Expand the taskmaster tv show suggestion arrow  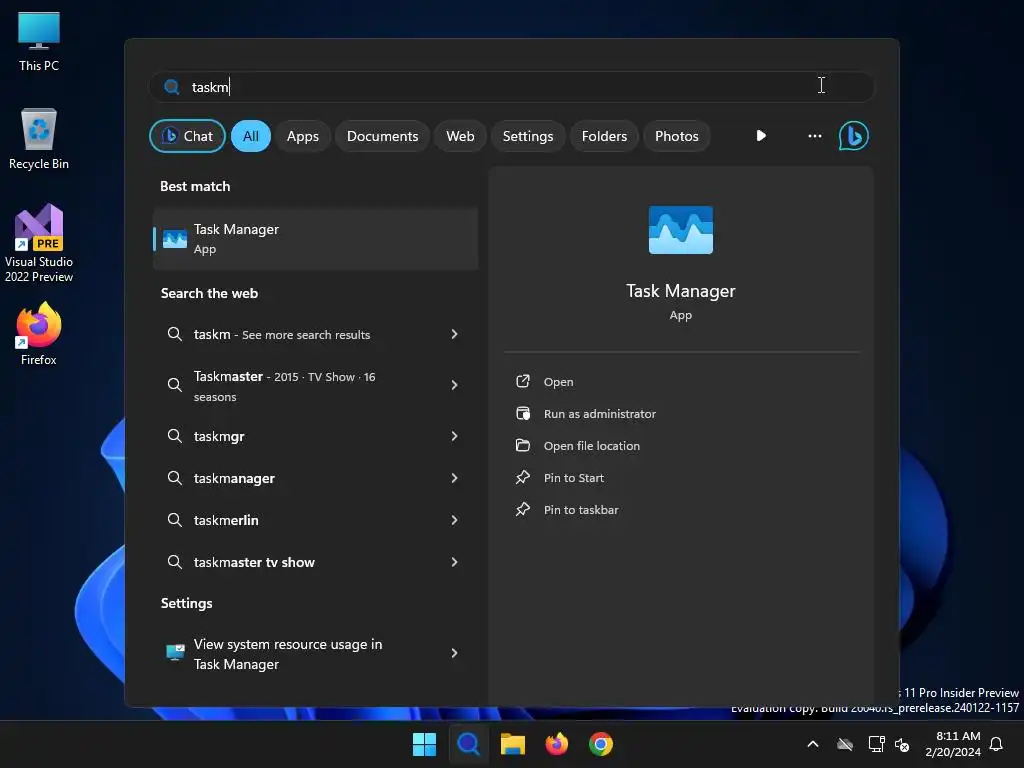pyautogui.click(x=455, y=562)
